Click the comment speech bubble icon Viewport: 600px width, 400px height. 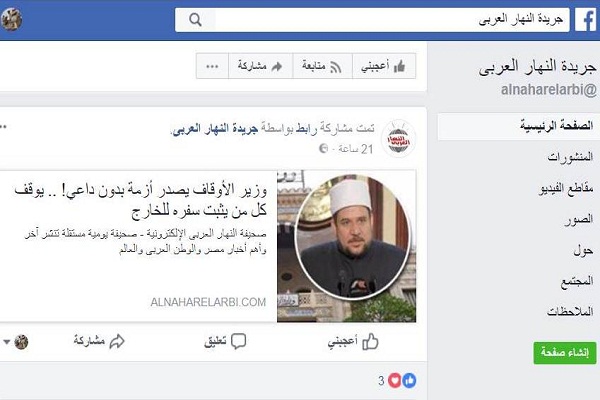coord(238,341)
